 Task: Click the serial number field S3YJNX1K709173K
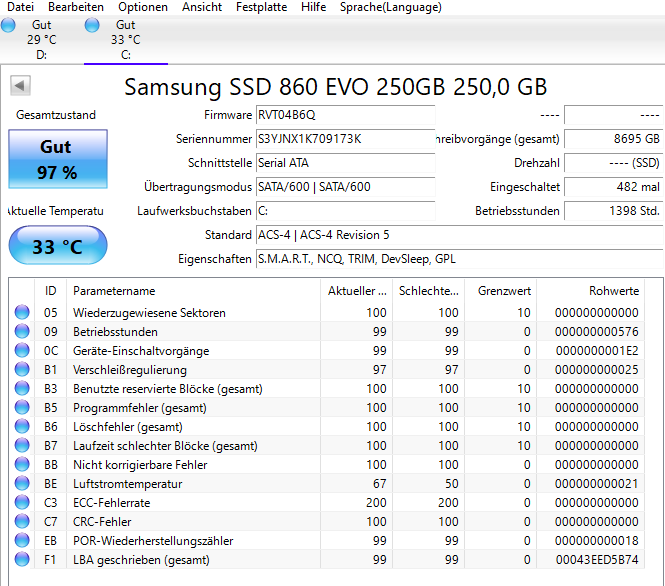click(x=346, y=139)
